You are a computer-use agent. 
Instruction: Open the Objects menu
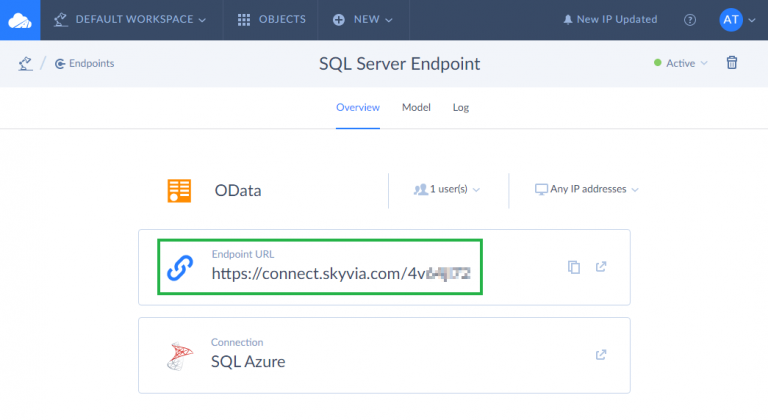271,20
